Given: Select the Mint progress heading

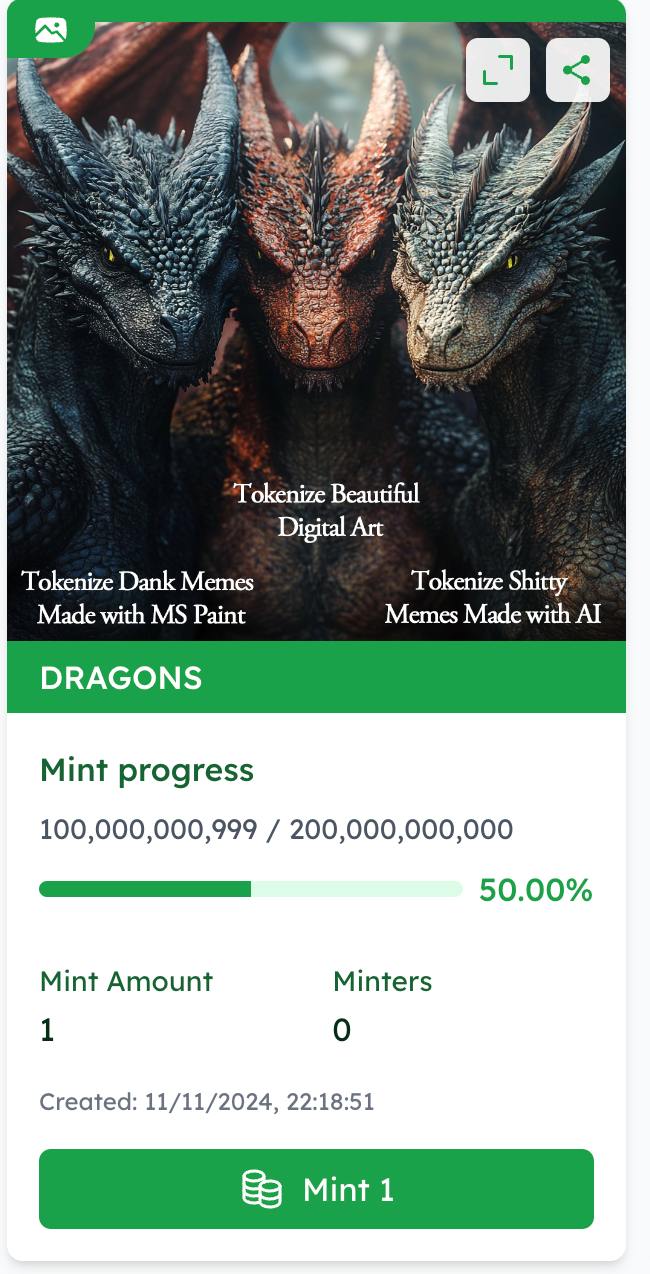Looking at the screenshot, I should click(147, 770).
